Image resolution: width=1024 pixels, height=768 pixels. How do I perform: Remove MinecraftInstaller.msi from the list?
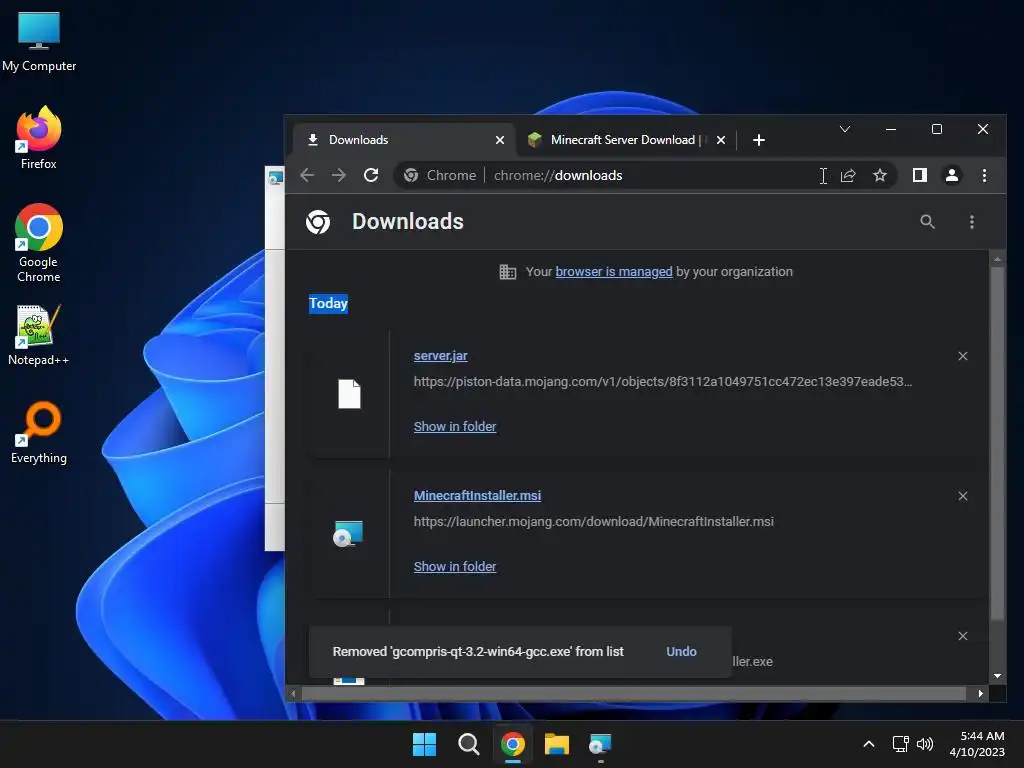point(963,496)
